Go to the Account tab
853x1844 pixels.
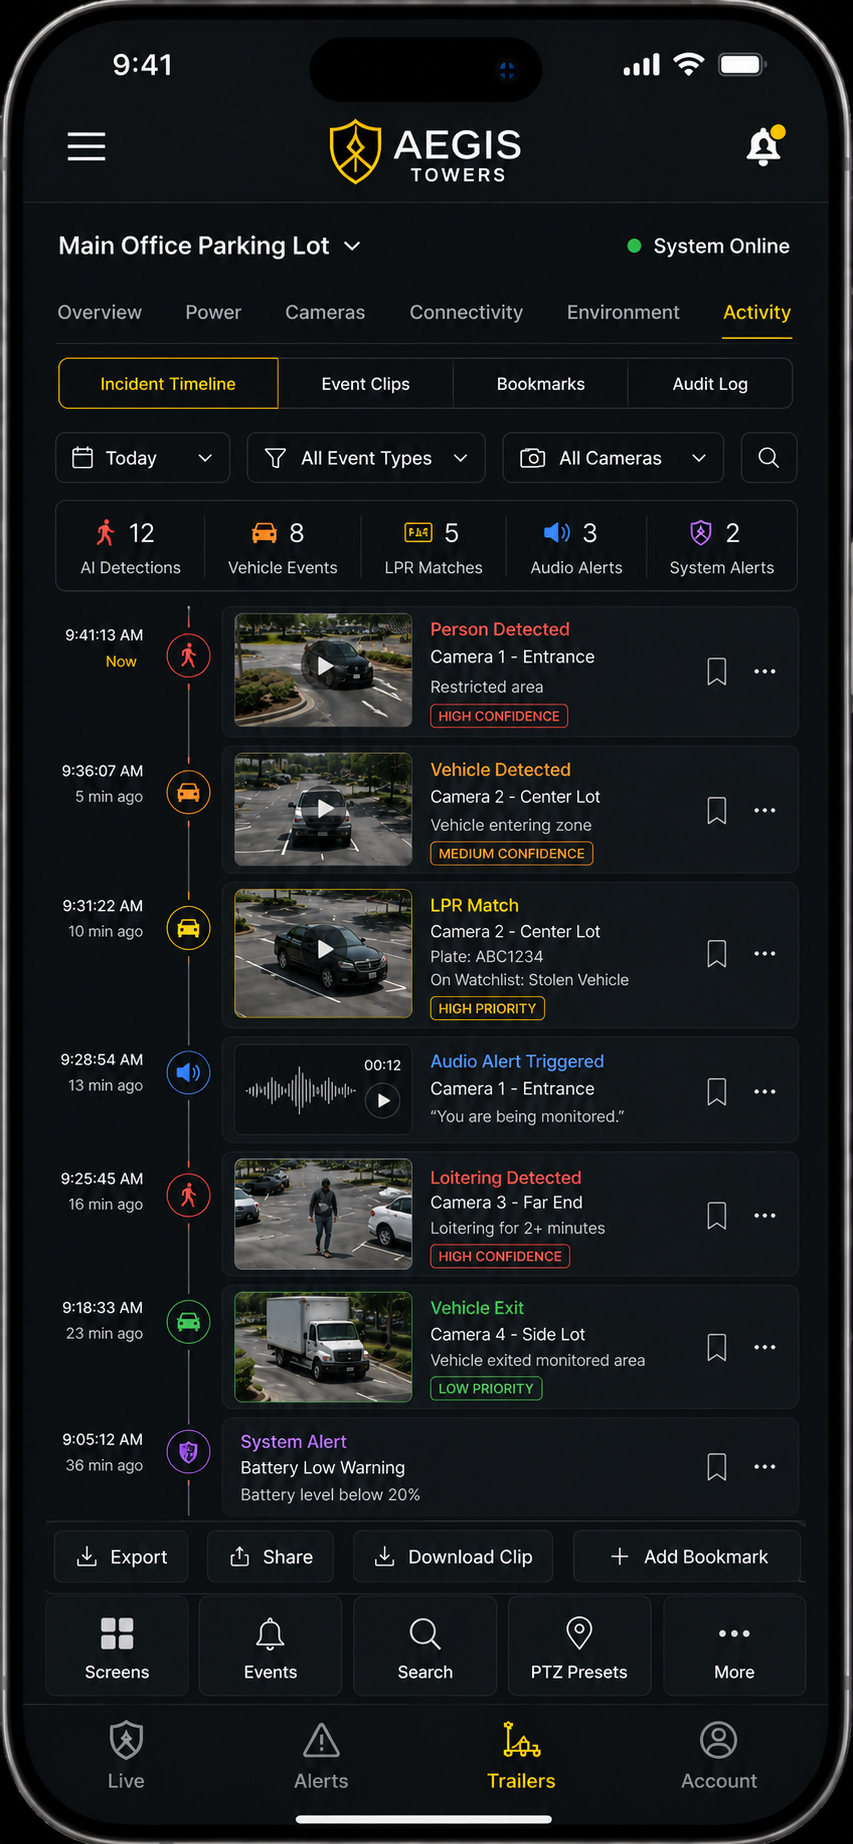click(719, 1756)
